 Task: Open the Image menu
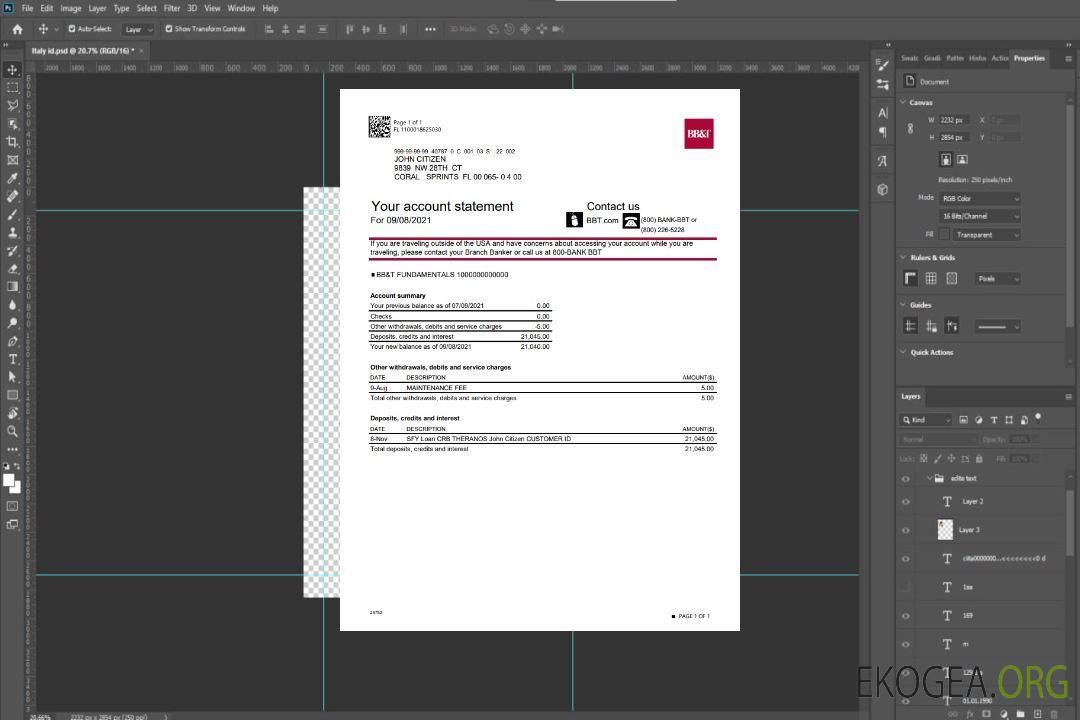tap(71, 8)
